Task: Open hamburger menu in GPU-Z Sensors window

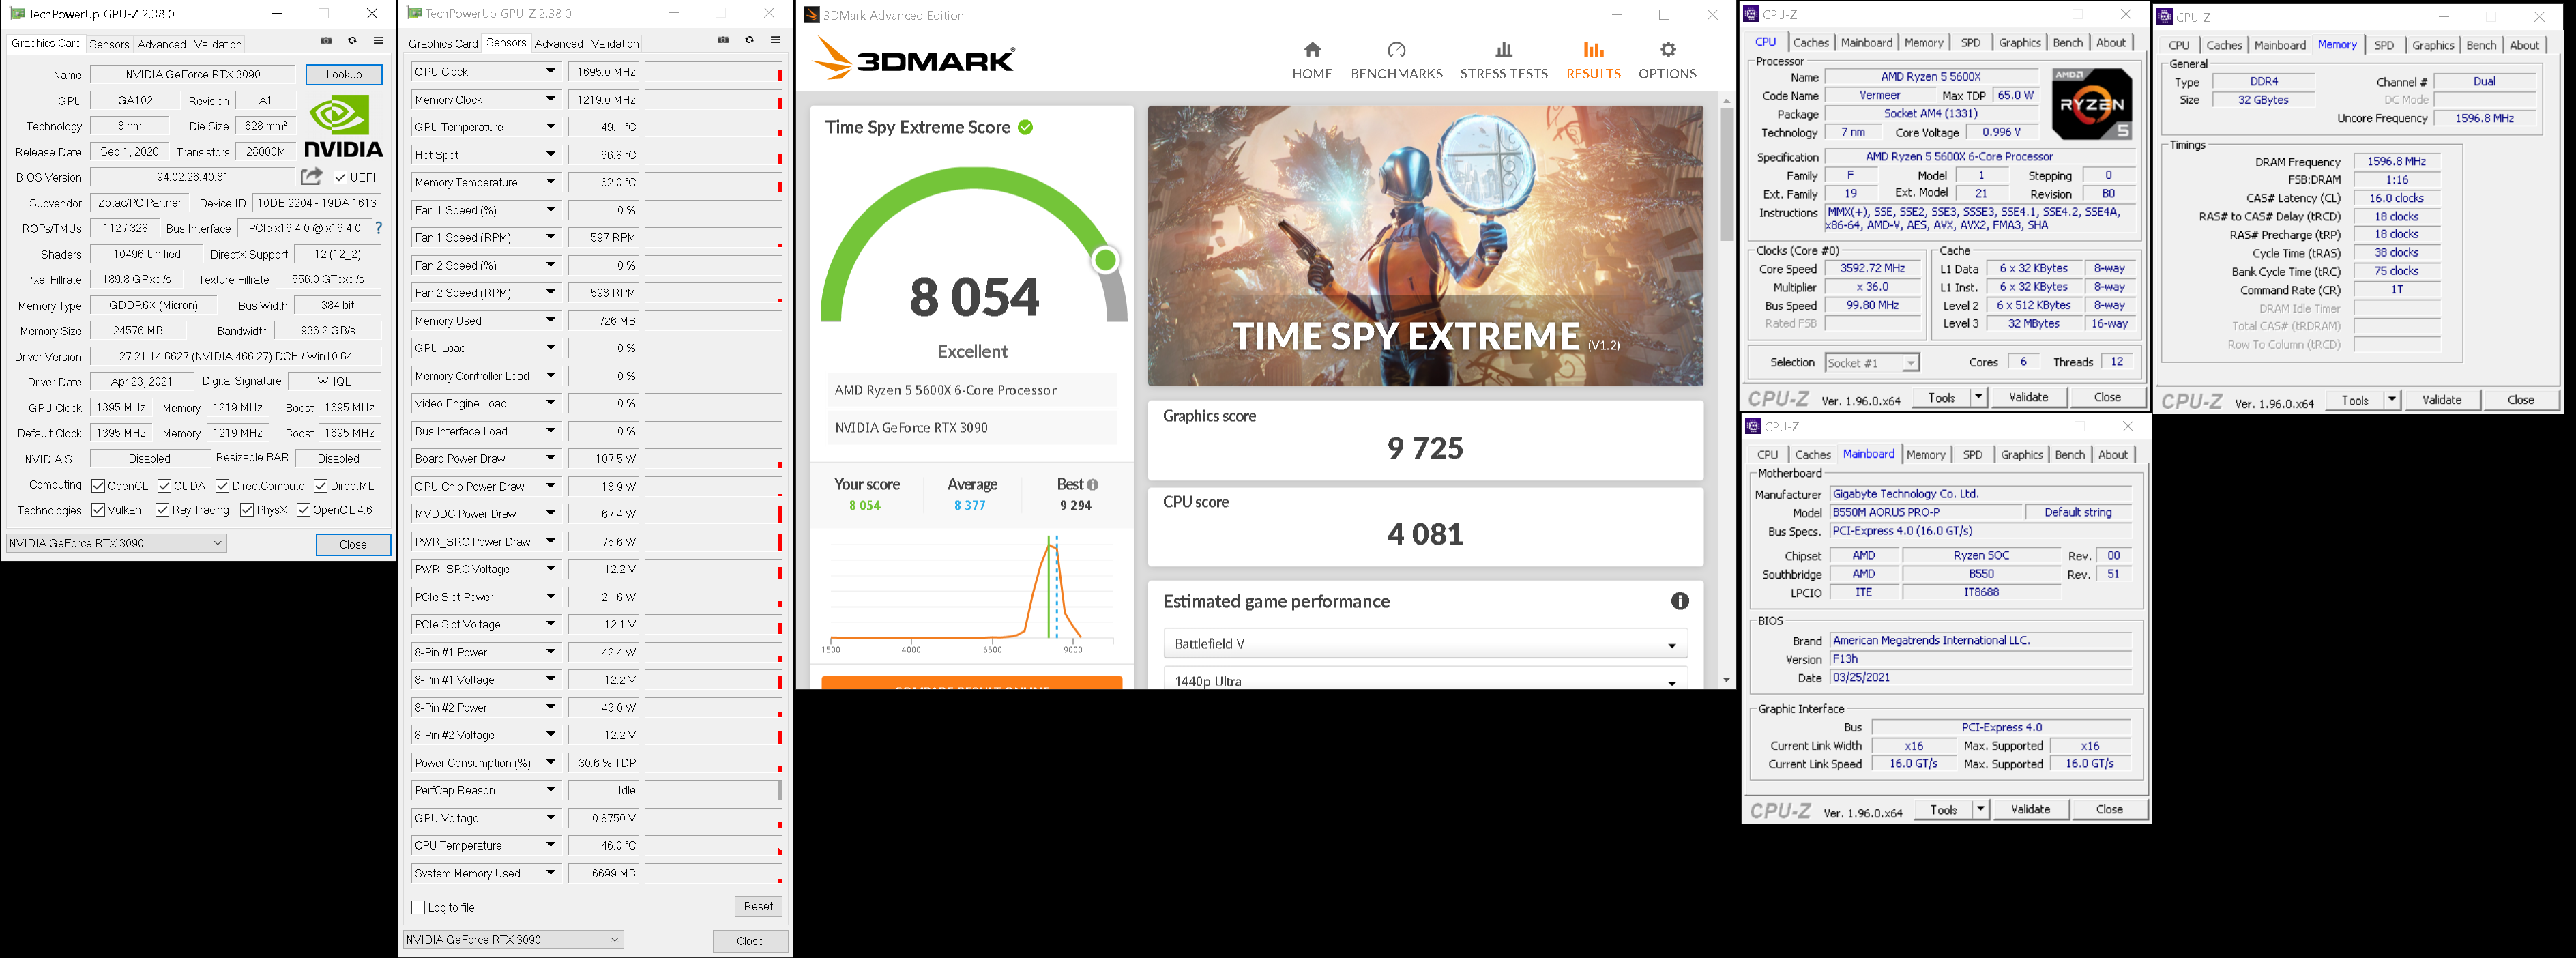Action: 775,40
